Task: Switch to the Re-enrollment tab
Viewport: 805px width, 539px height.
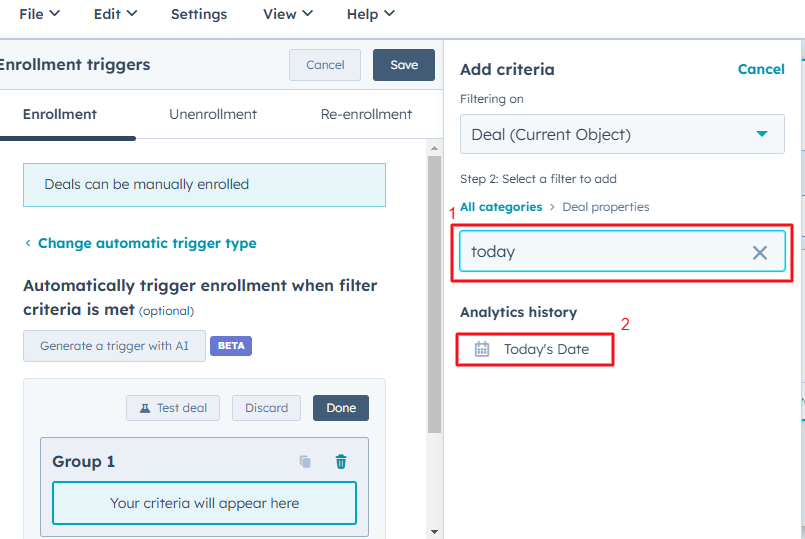Action: pyautogui.click(x=366, y=114)
